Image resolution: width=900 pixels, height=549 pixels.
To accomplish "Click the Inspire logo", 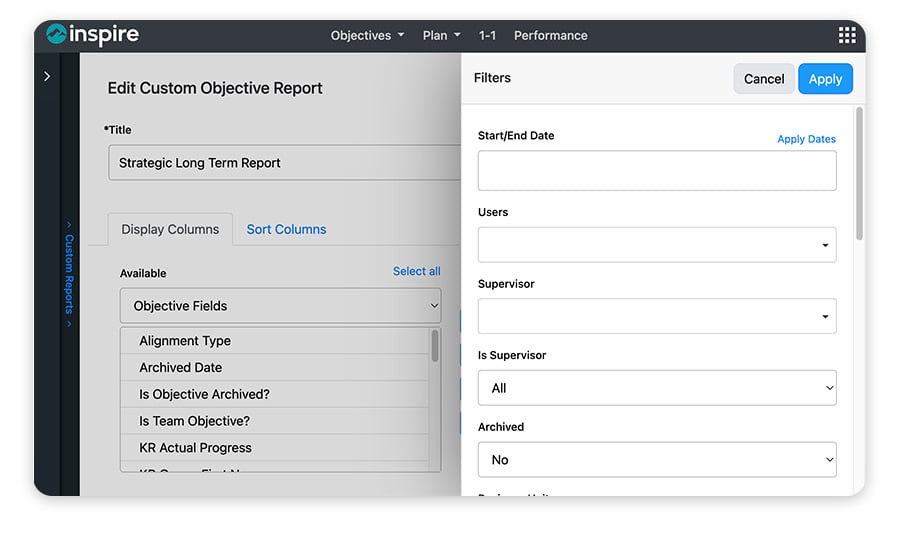I will point(92,34).
